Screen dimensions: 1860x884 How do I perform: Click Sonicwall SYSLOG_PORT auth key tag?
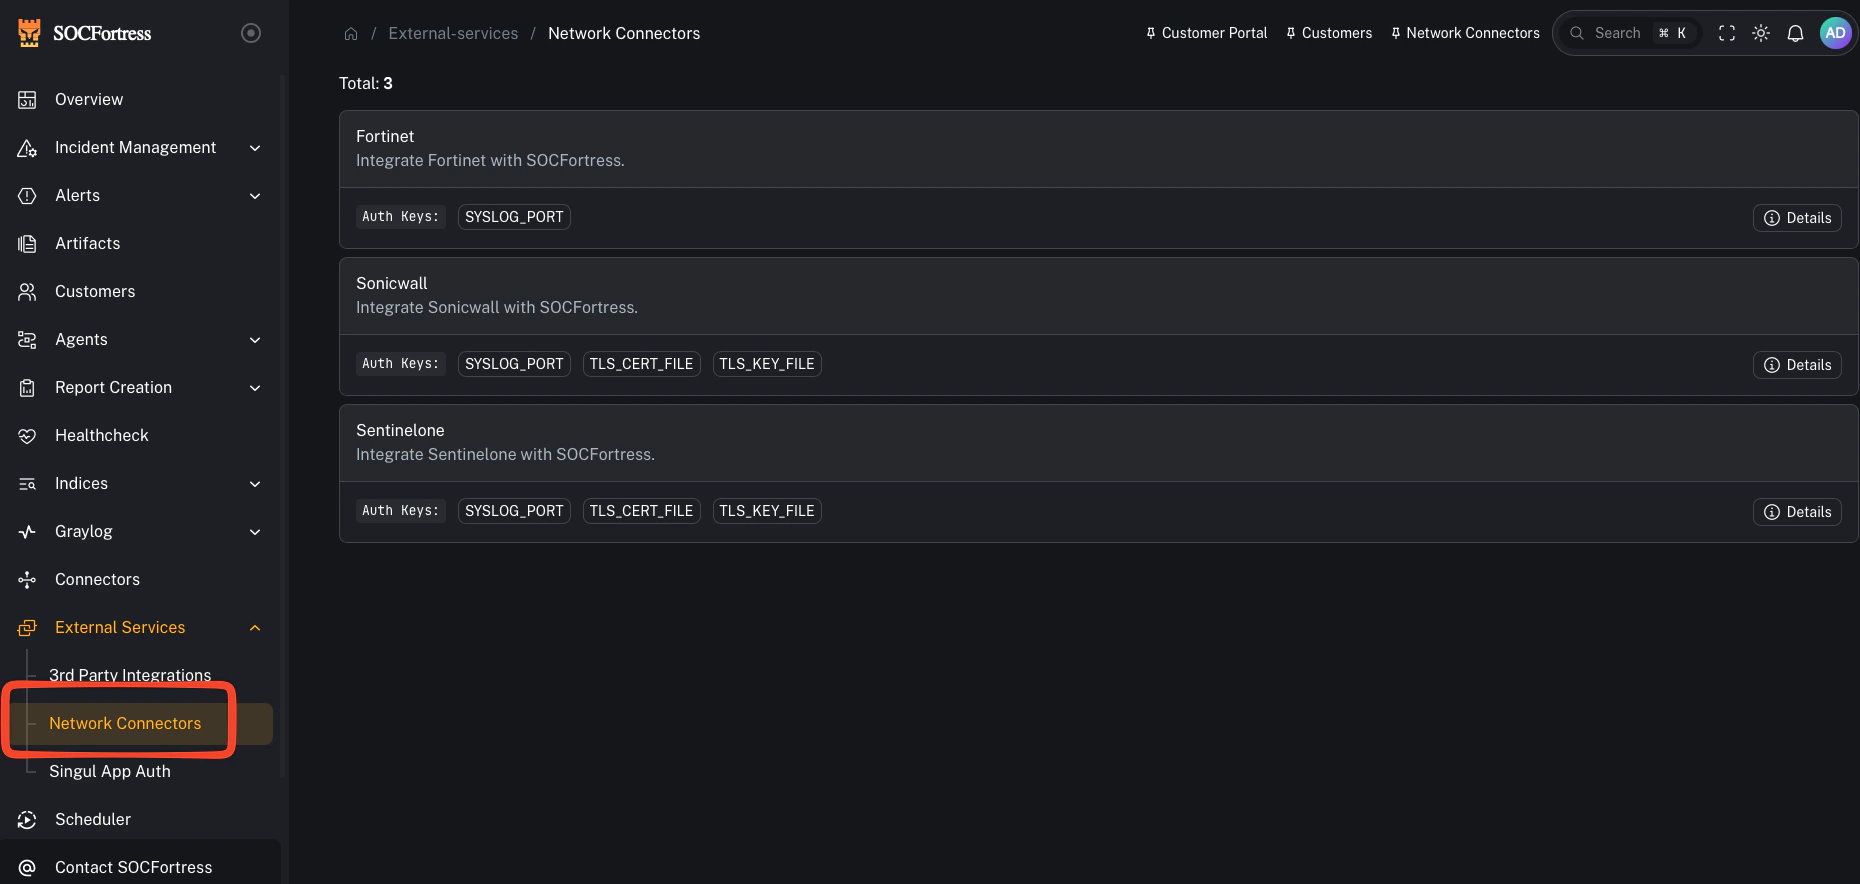[x=514, y=364]
